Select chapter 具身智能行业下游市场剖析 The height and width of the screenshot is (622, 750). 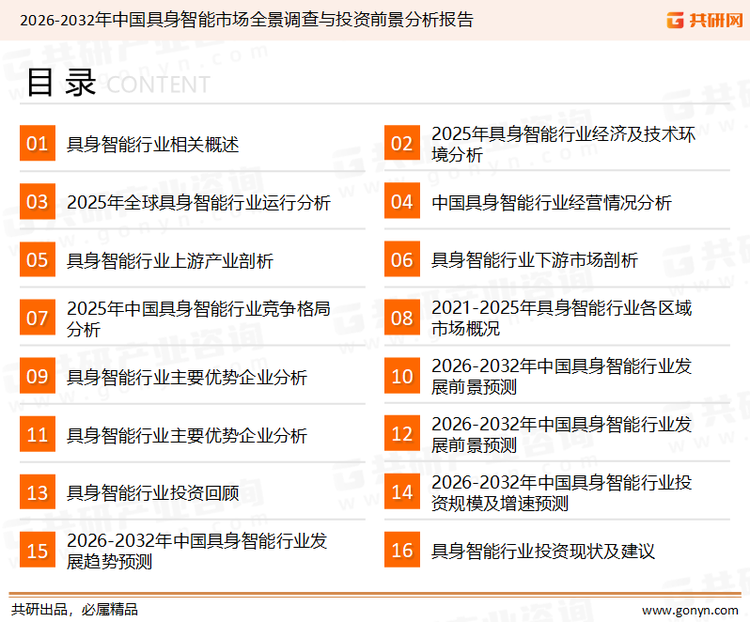click(534, 261)
